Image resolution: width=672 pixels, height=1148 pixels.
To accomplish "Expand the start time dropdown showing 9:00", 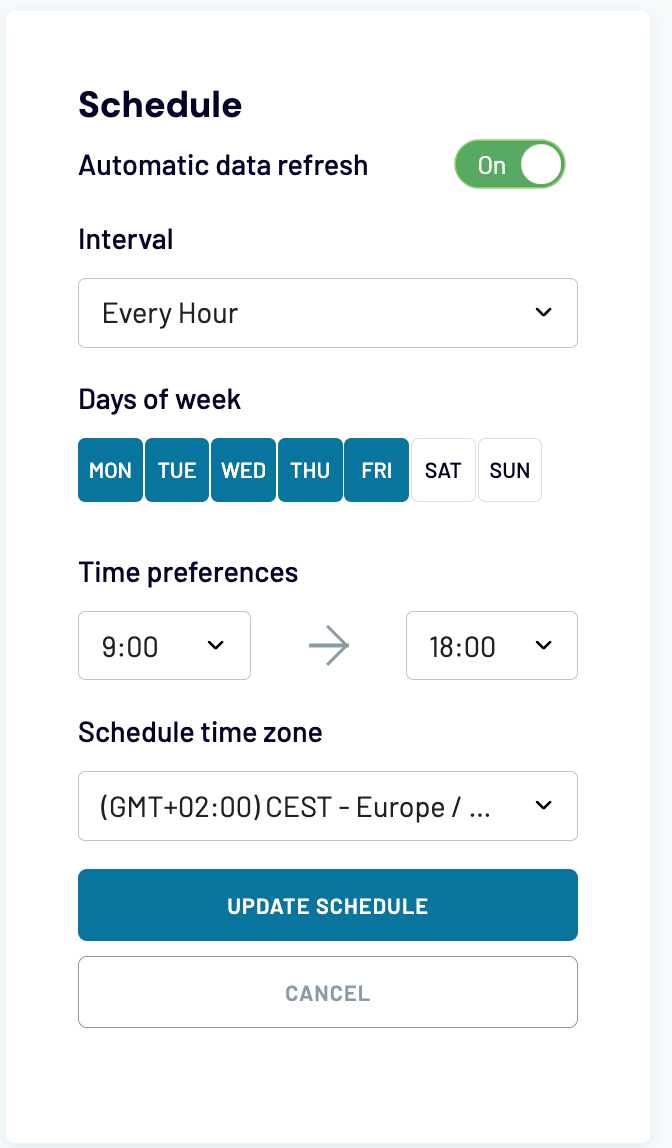I will (164, 645).
